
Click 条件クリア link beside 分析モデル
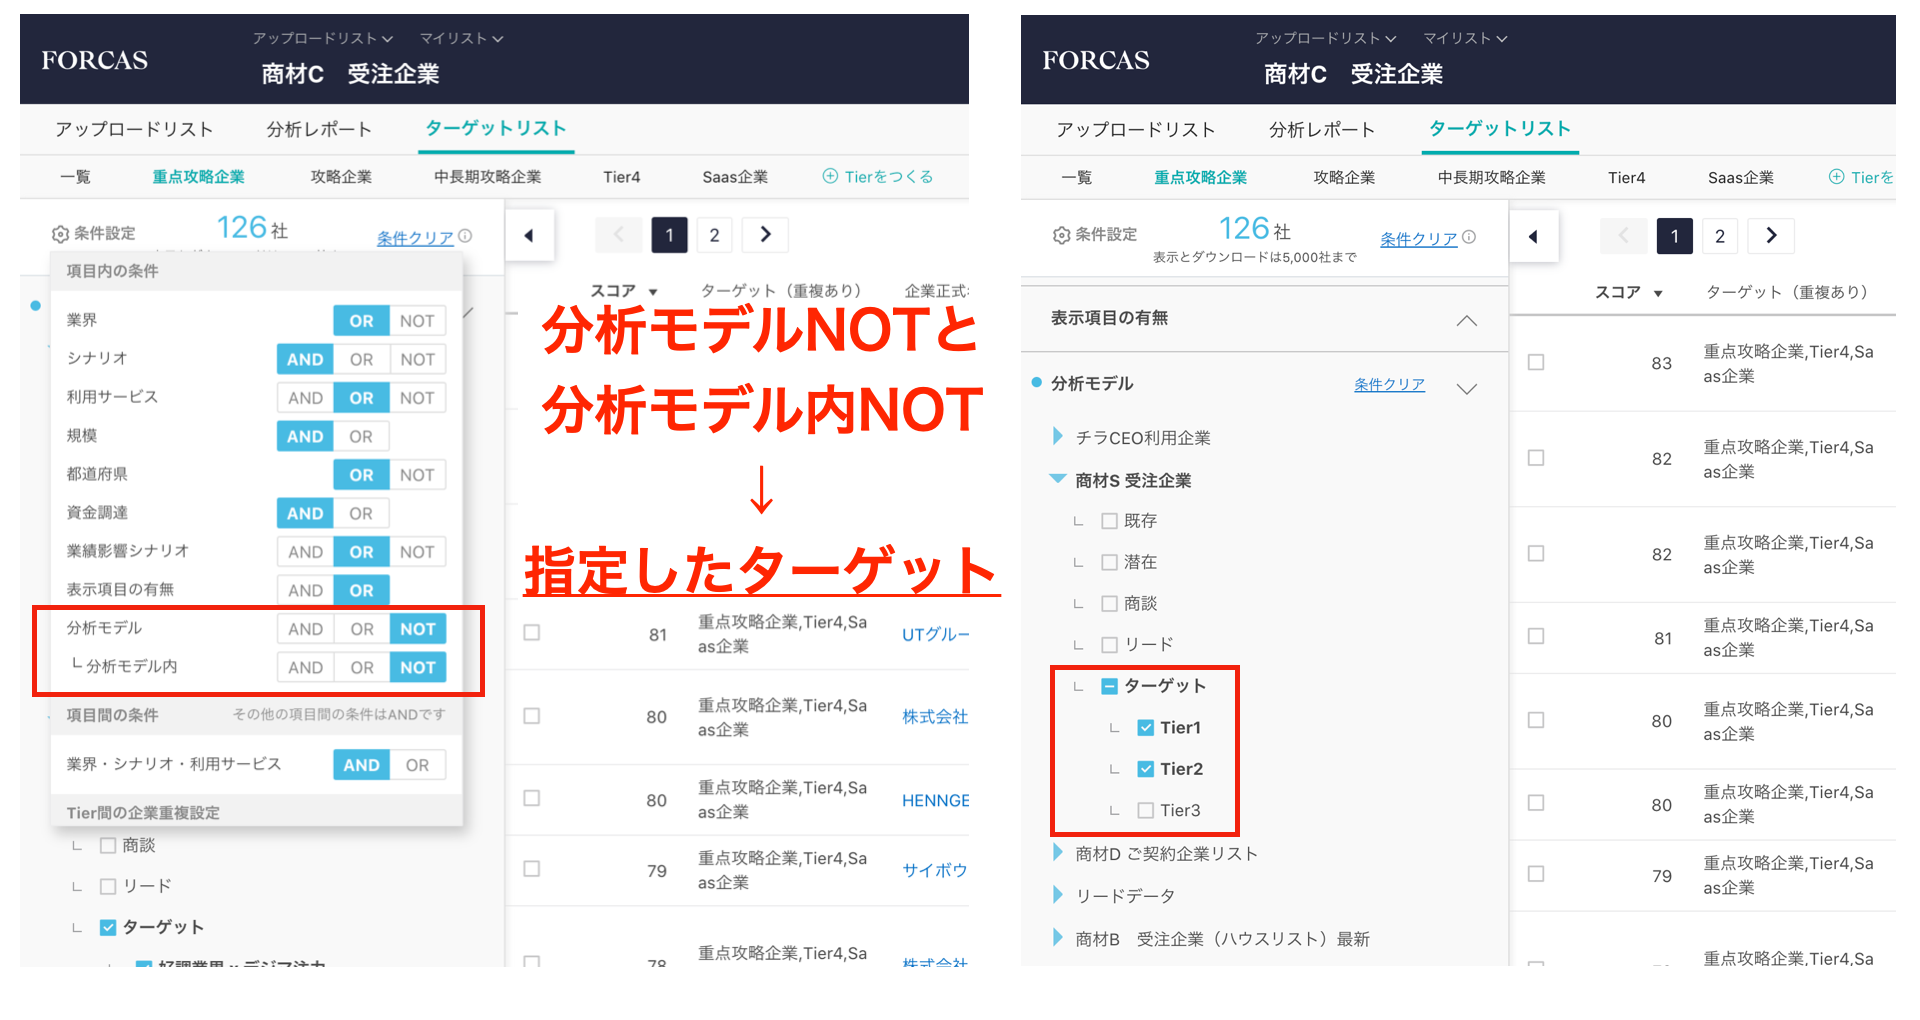(1389, 385)
